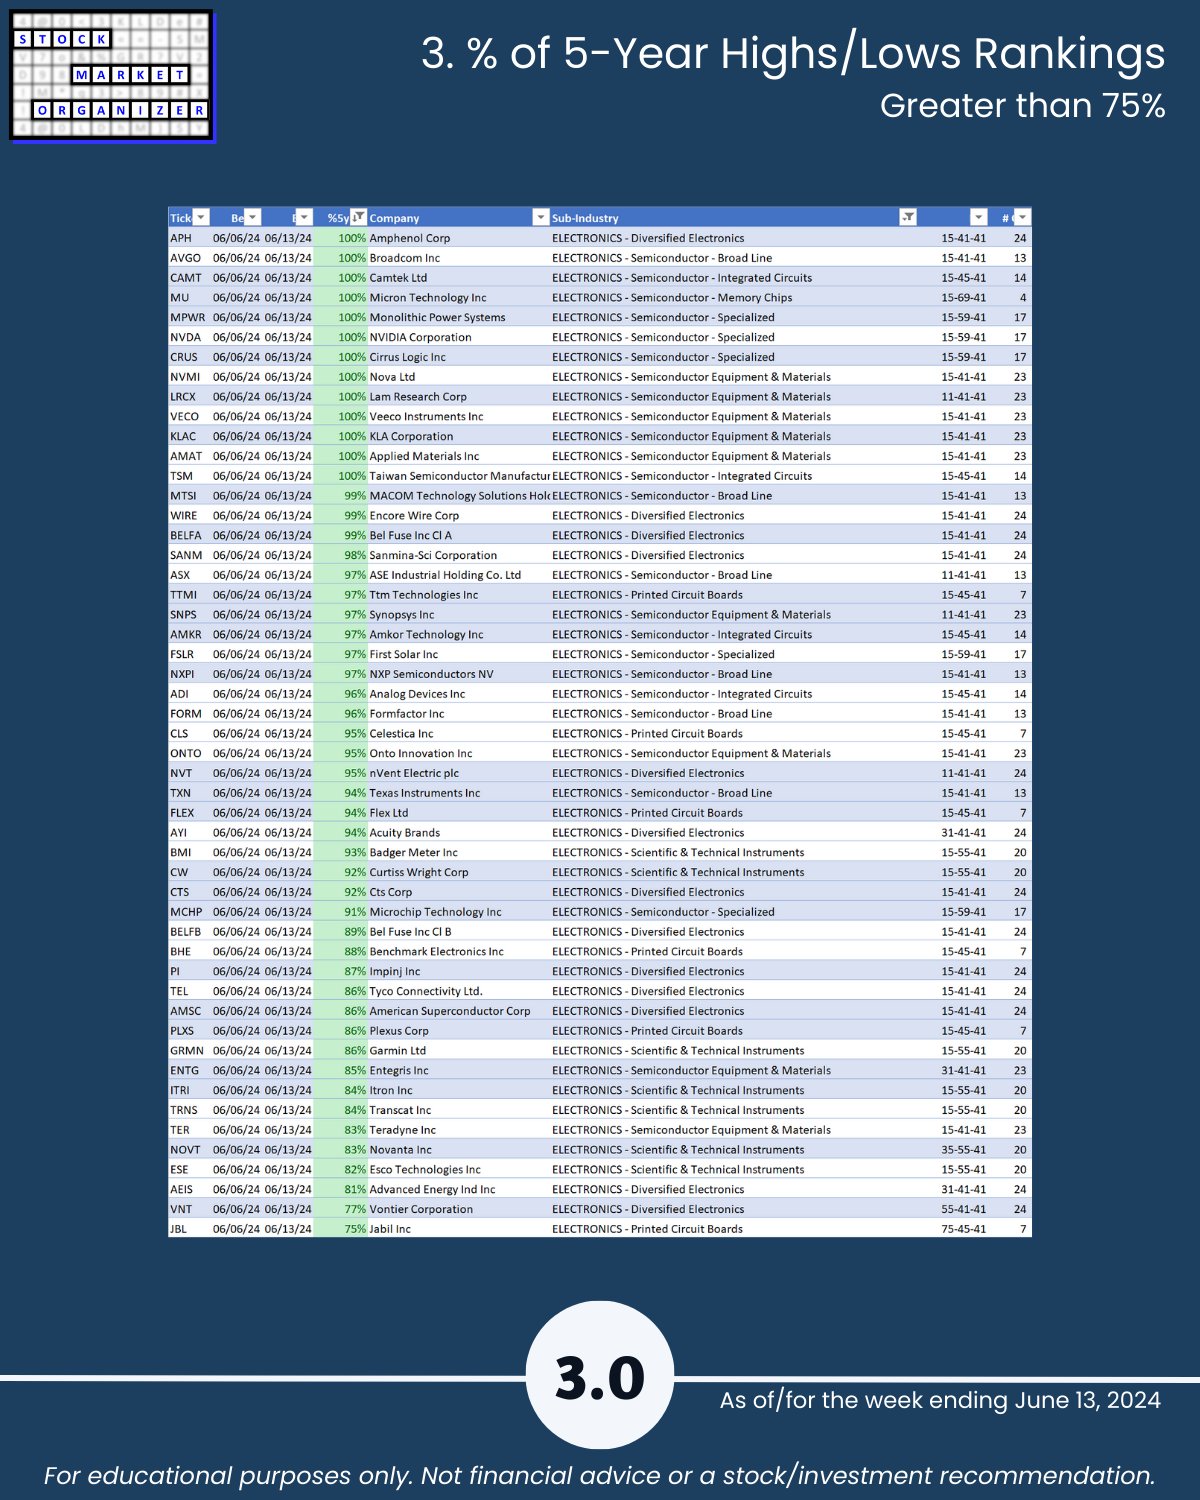
Task: Select the Plexus Corp cell
Action: [399, 1031]
